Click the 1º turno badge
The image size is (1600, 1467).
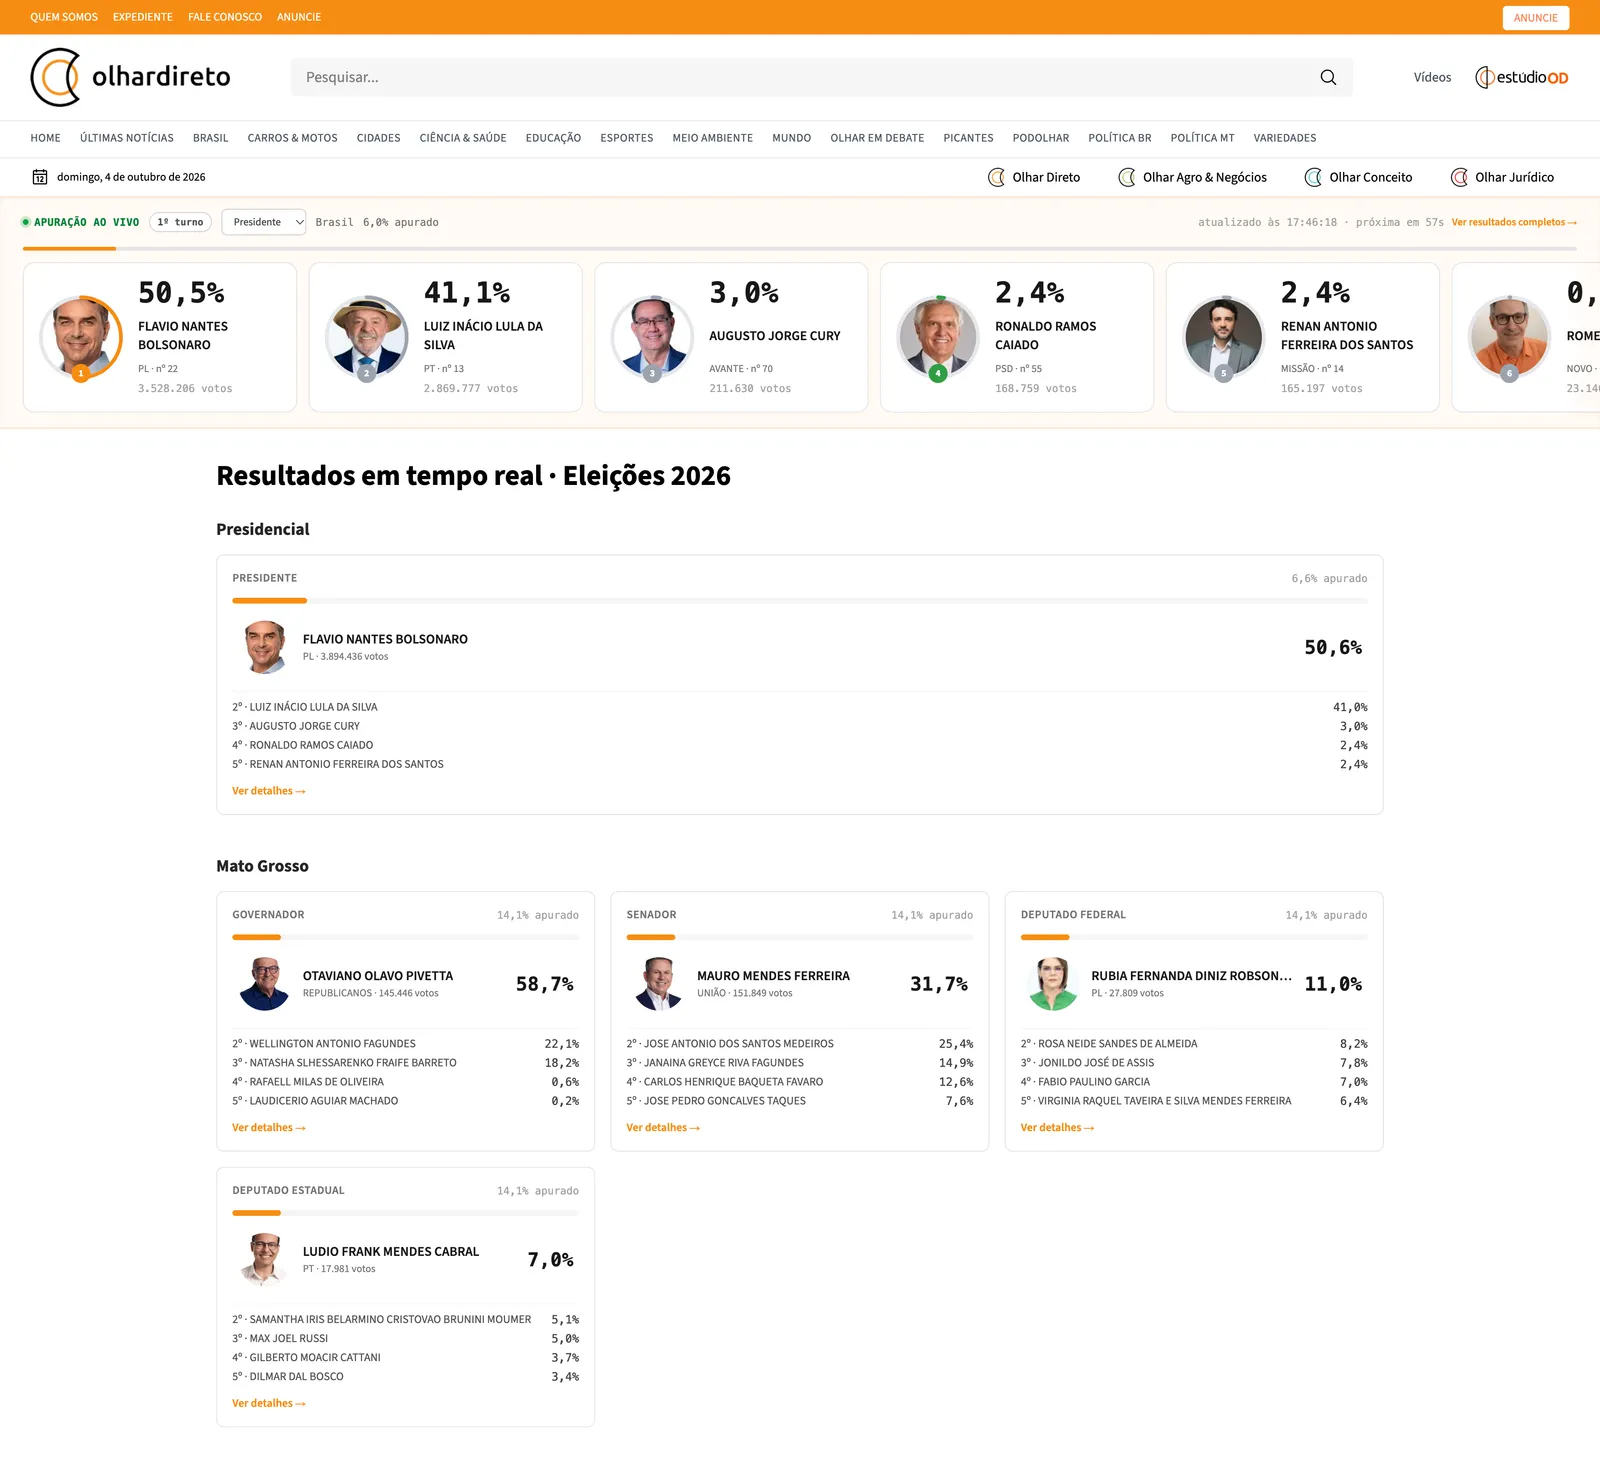180,222
